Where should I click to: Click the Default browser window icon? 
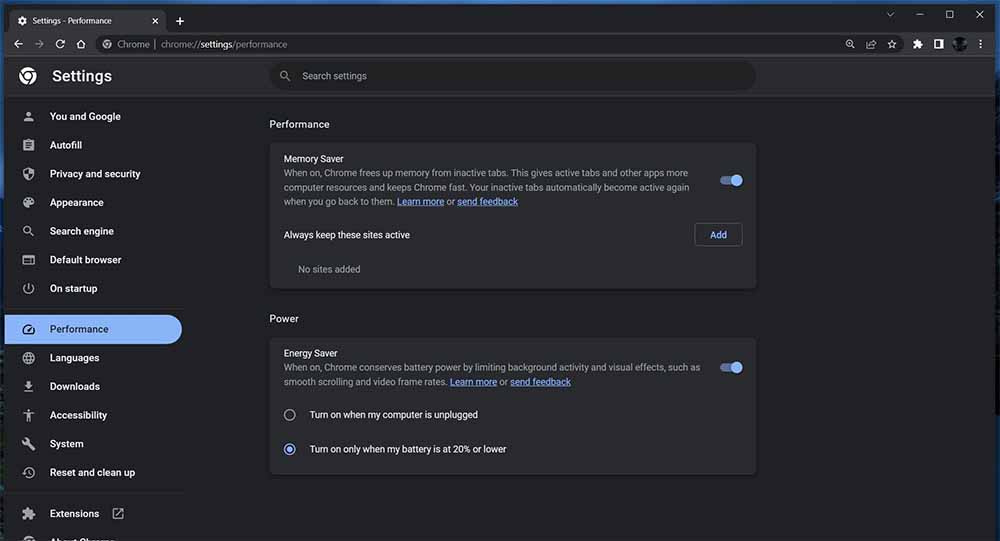pyautogui.click(x=29, y=260)
